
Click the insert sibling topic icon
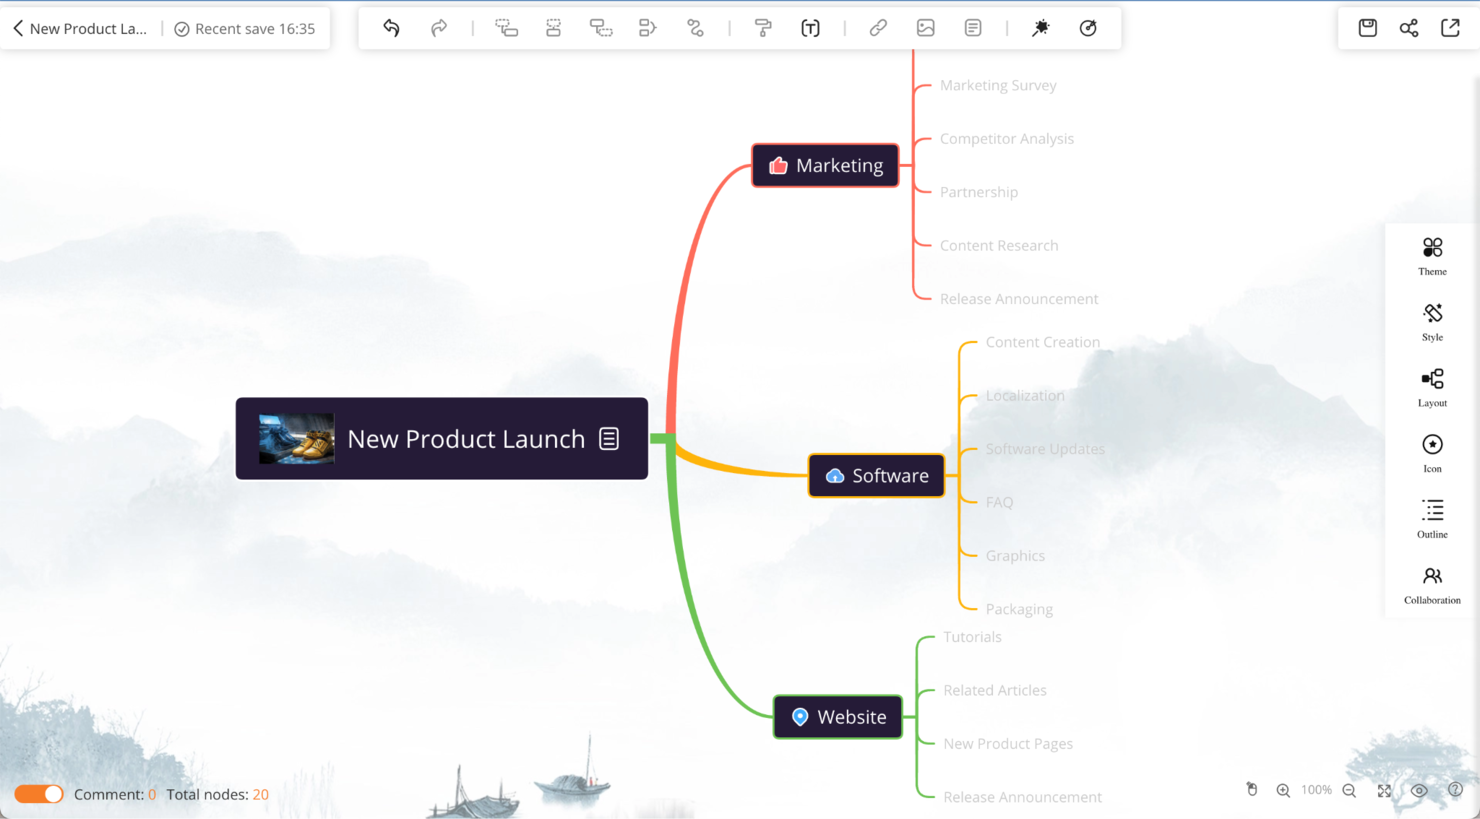coord(553,28)
